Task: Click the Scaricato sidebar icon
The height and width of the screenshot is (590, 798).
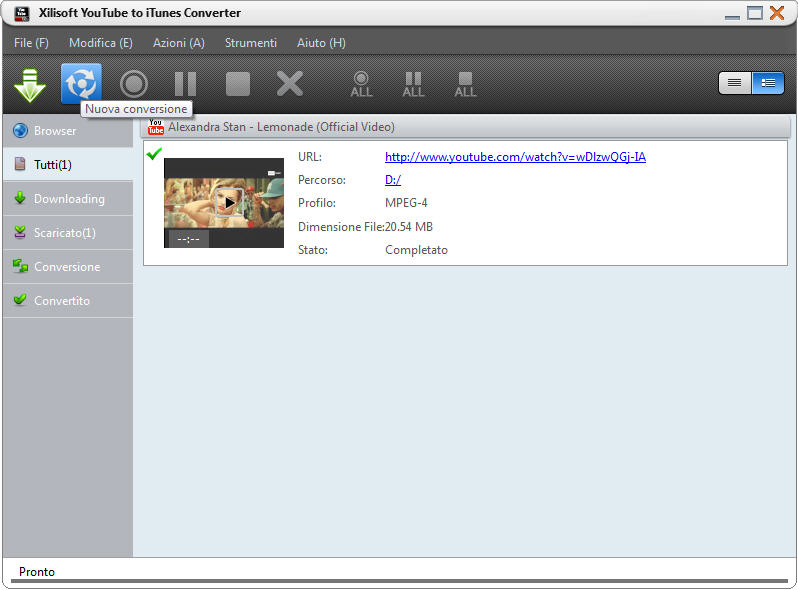Action: pyautogui.click(x=20, y=232)
